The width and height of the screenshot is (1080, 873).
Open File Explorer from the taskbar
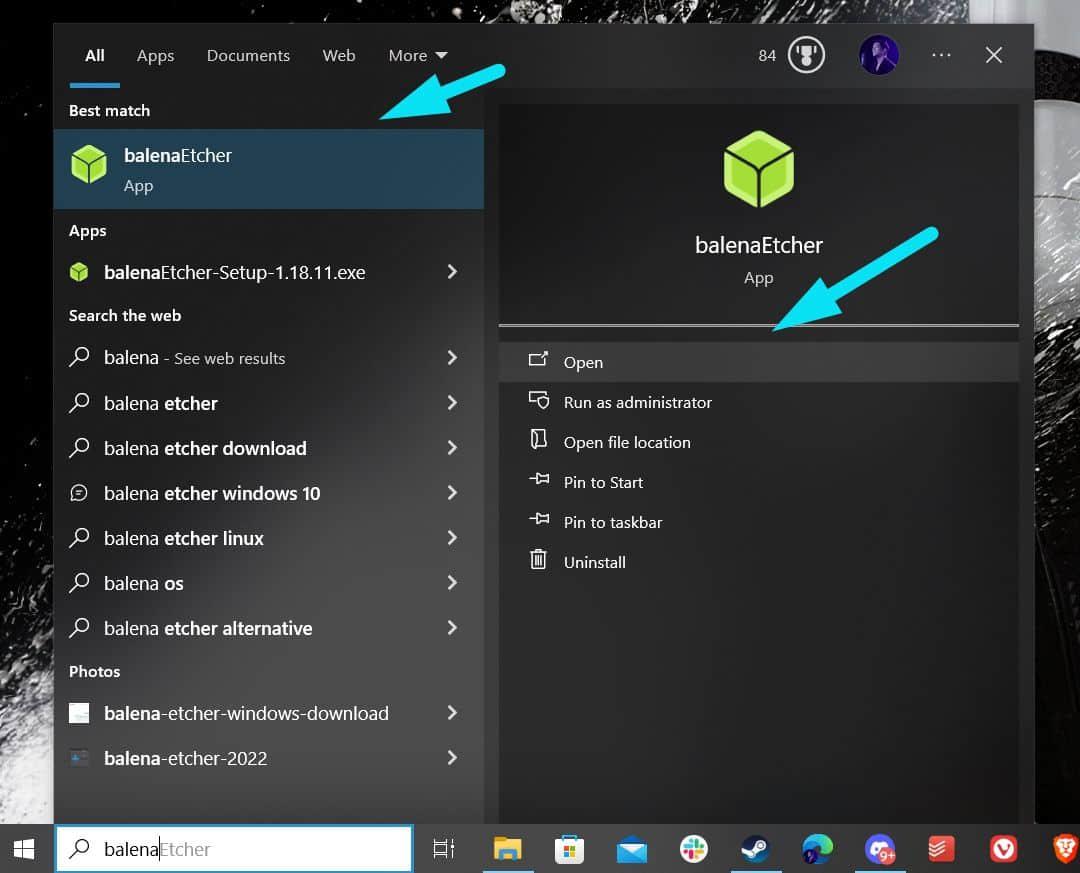pyautogui.click(x=508, y=849)
